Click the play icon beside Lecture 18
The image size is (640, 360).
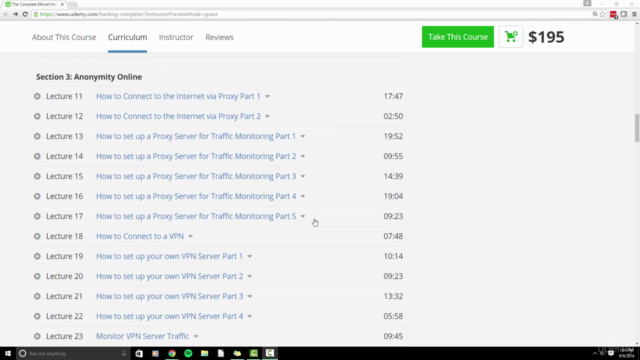point(37,236)
